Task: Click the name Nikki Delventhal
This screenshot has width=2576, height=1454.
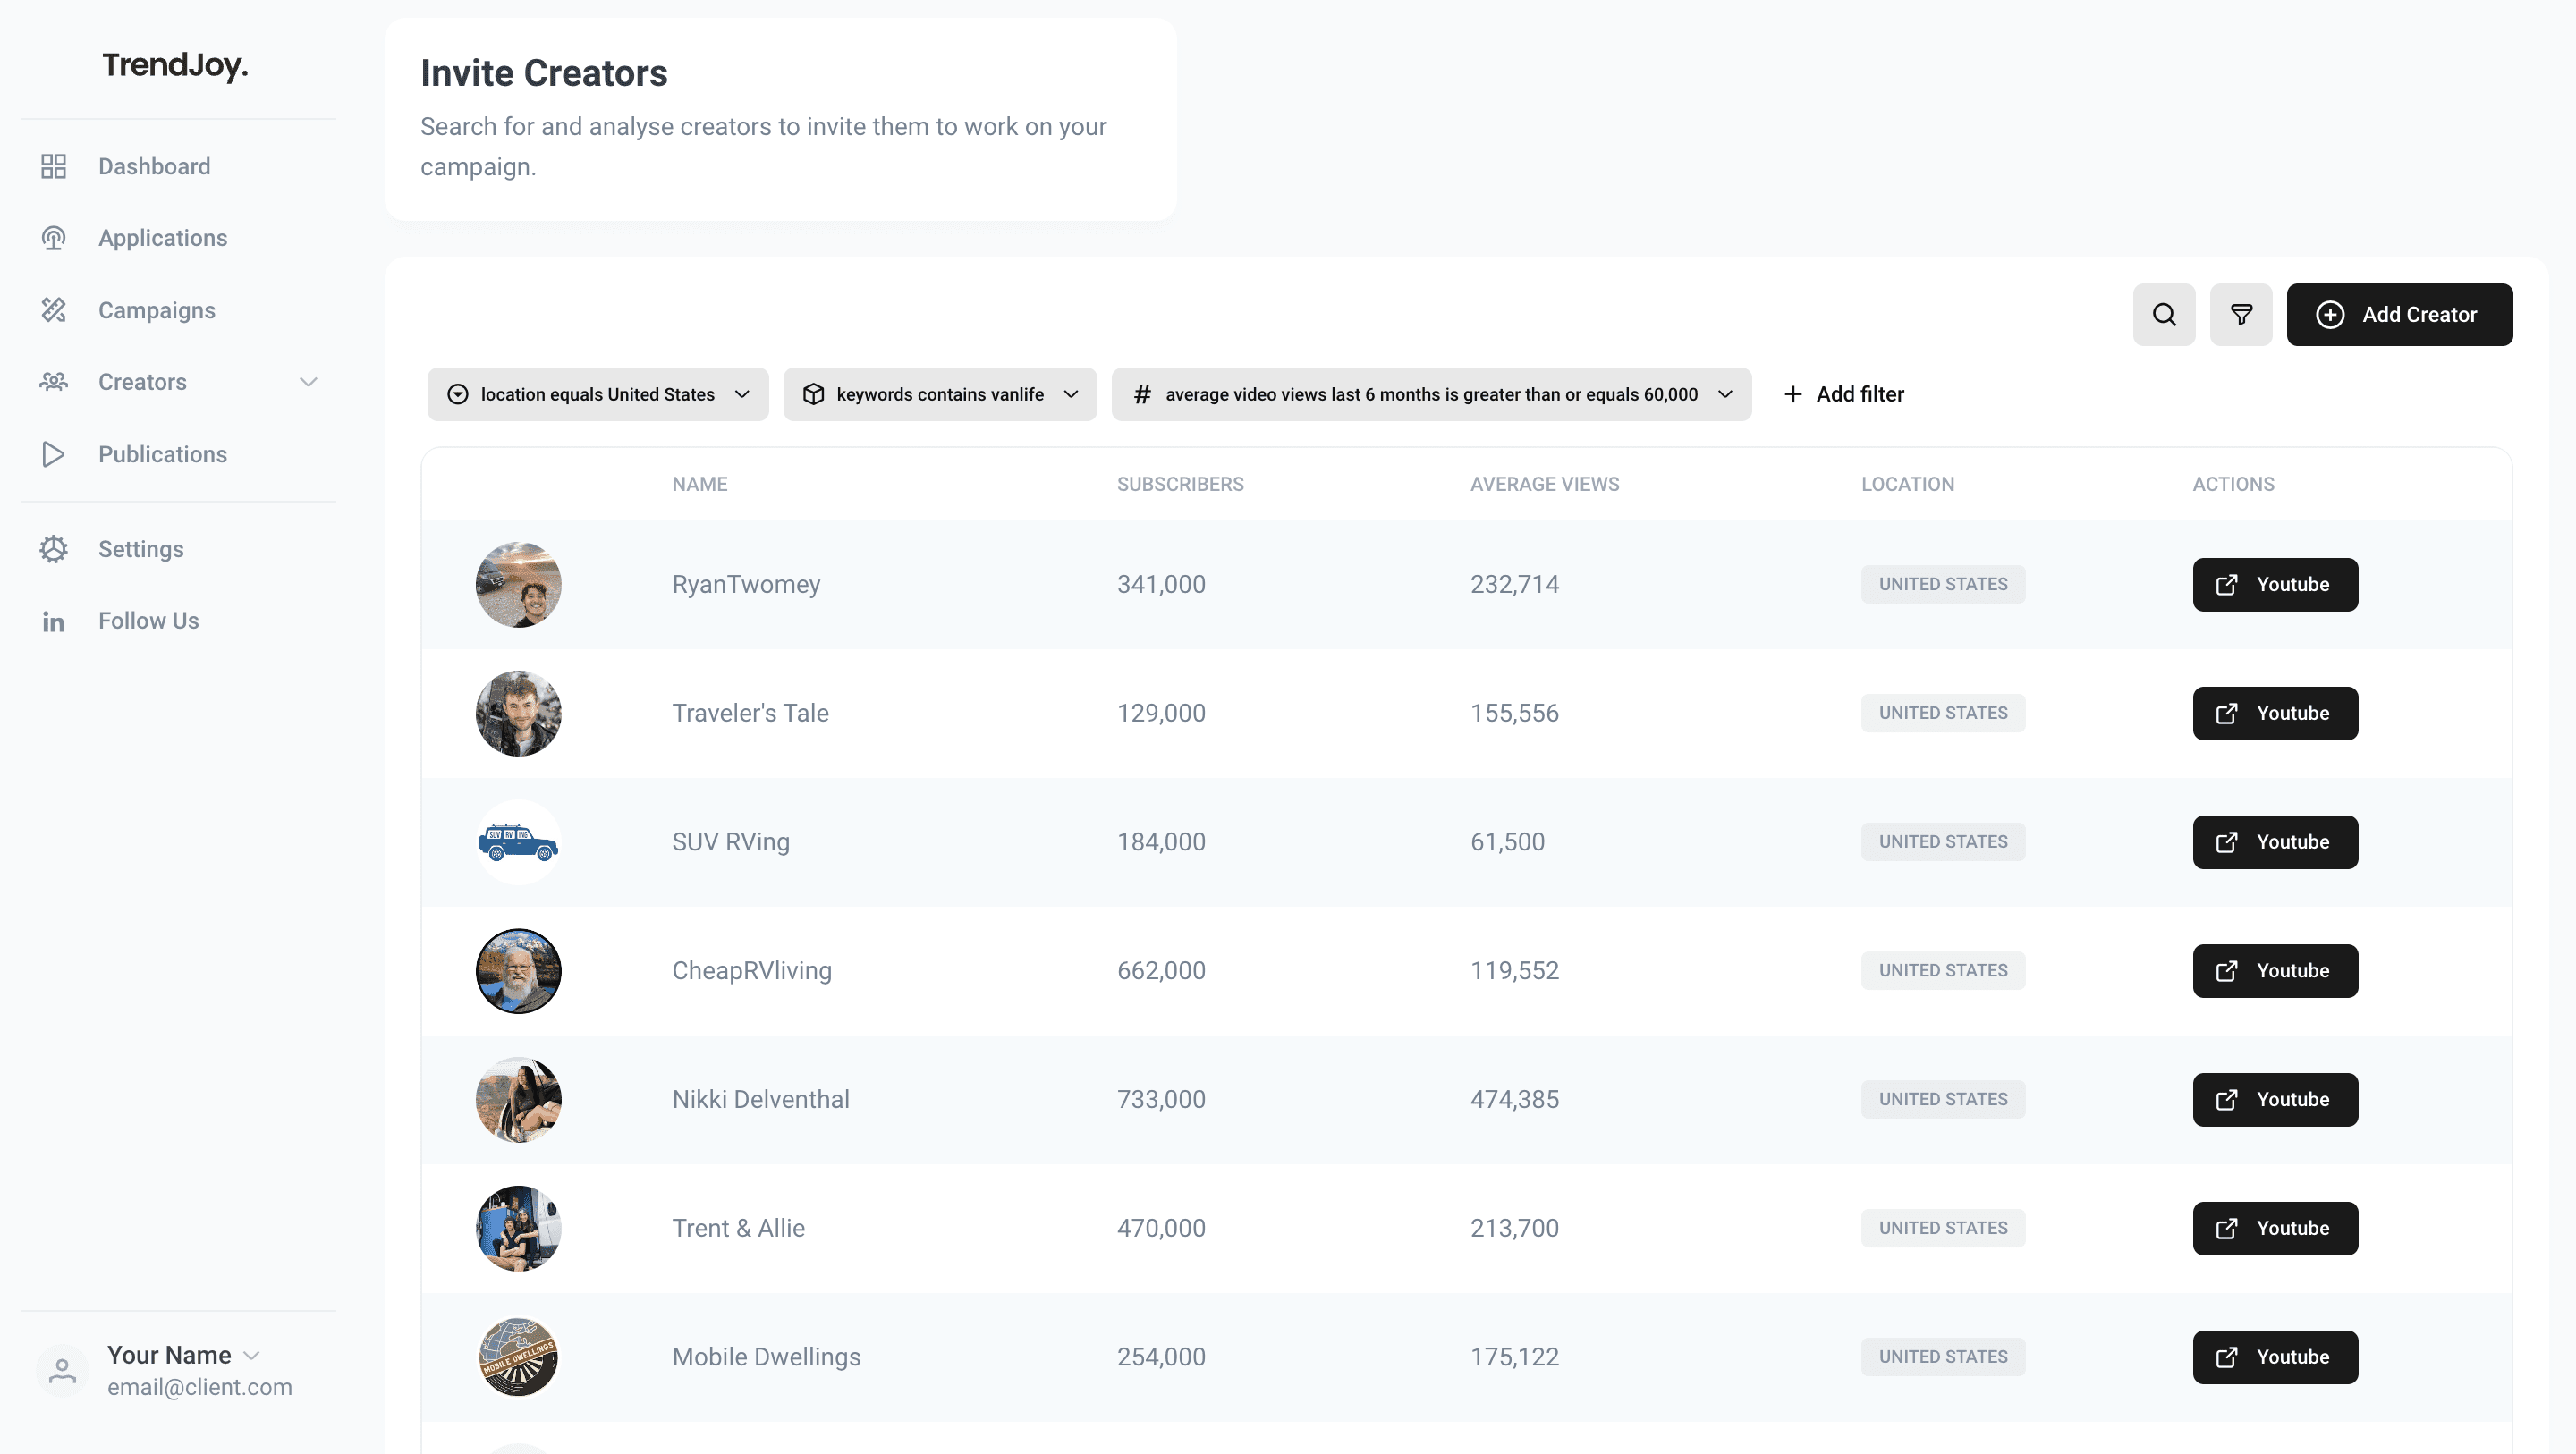Action: 760,1100
